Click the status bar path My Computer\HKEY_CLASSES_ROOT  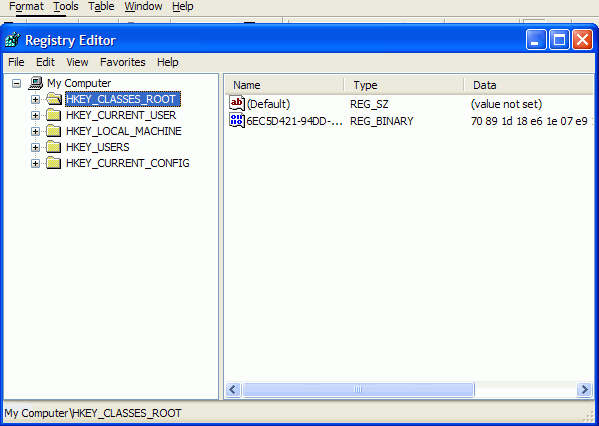pyautogui.click(x=93, y=413)
